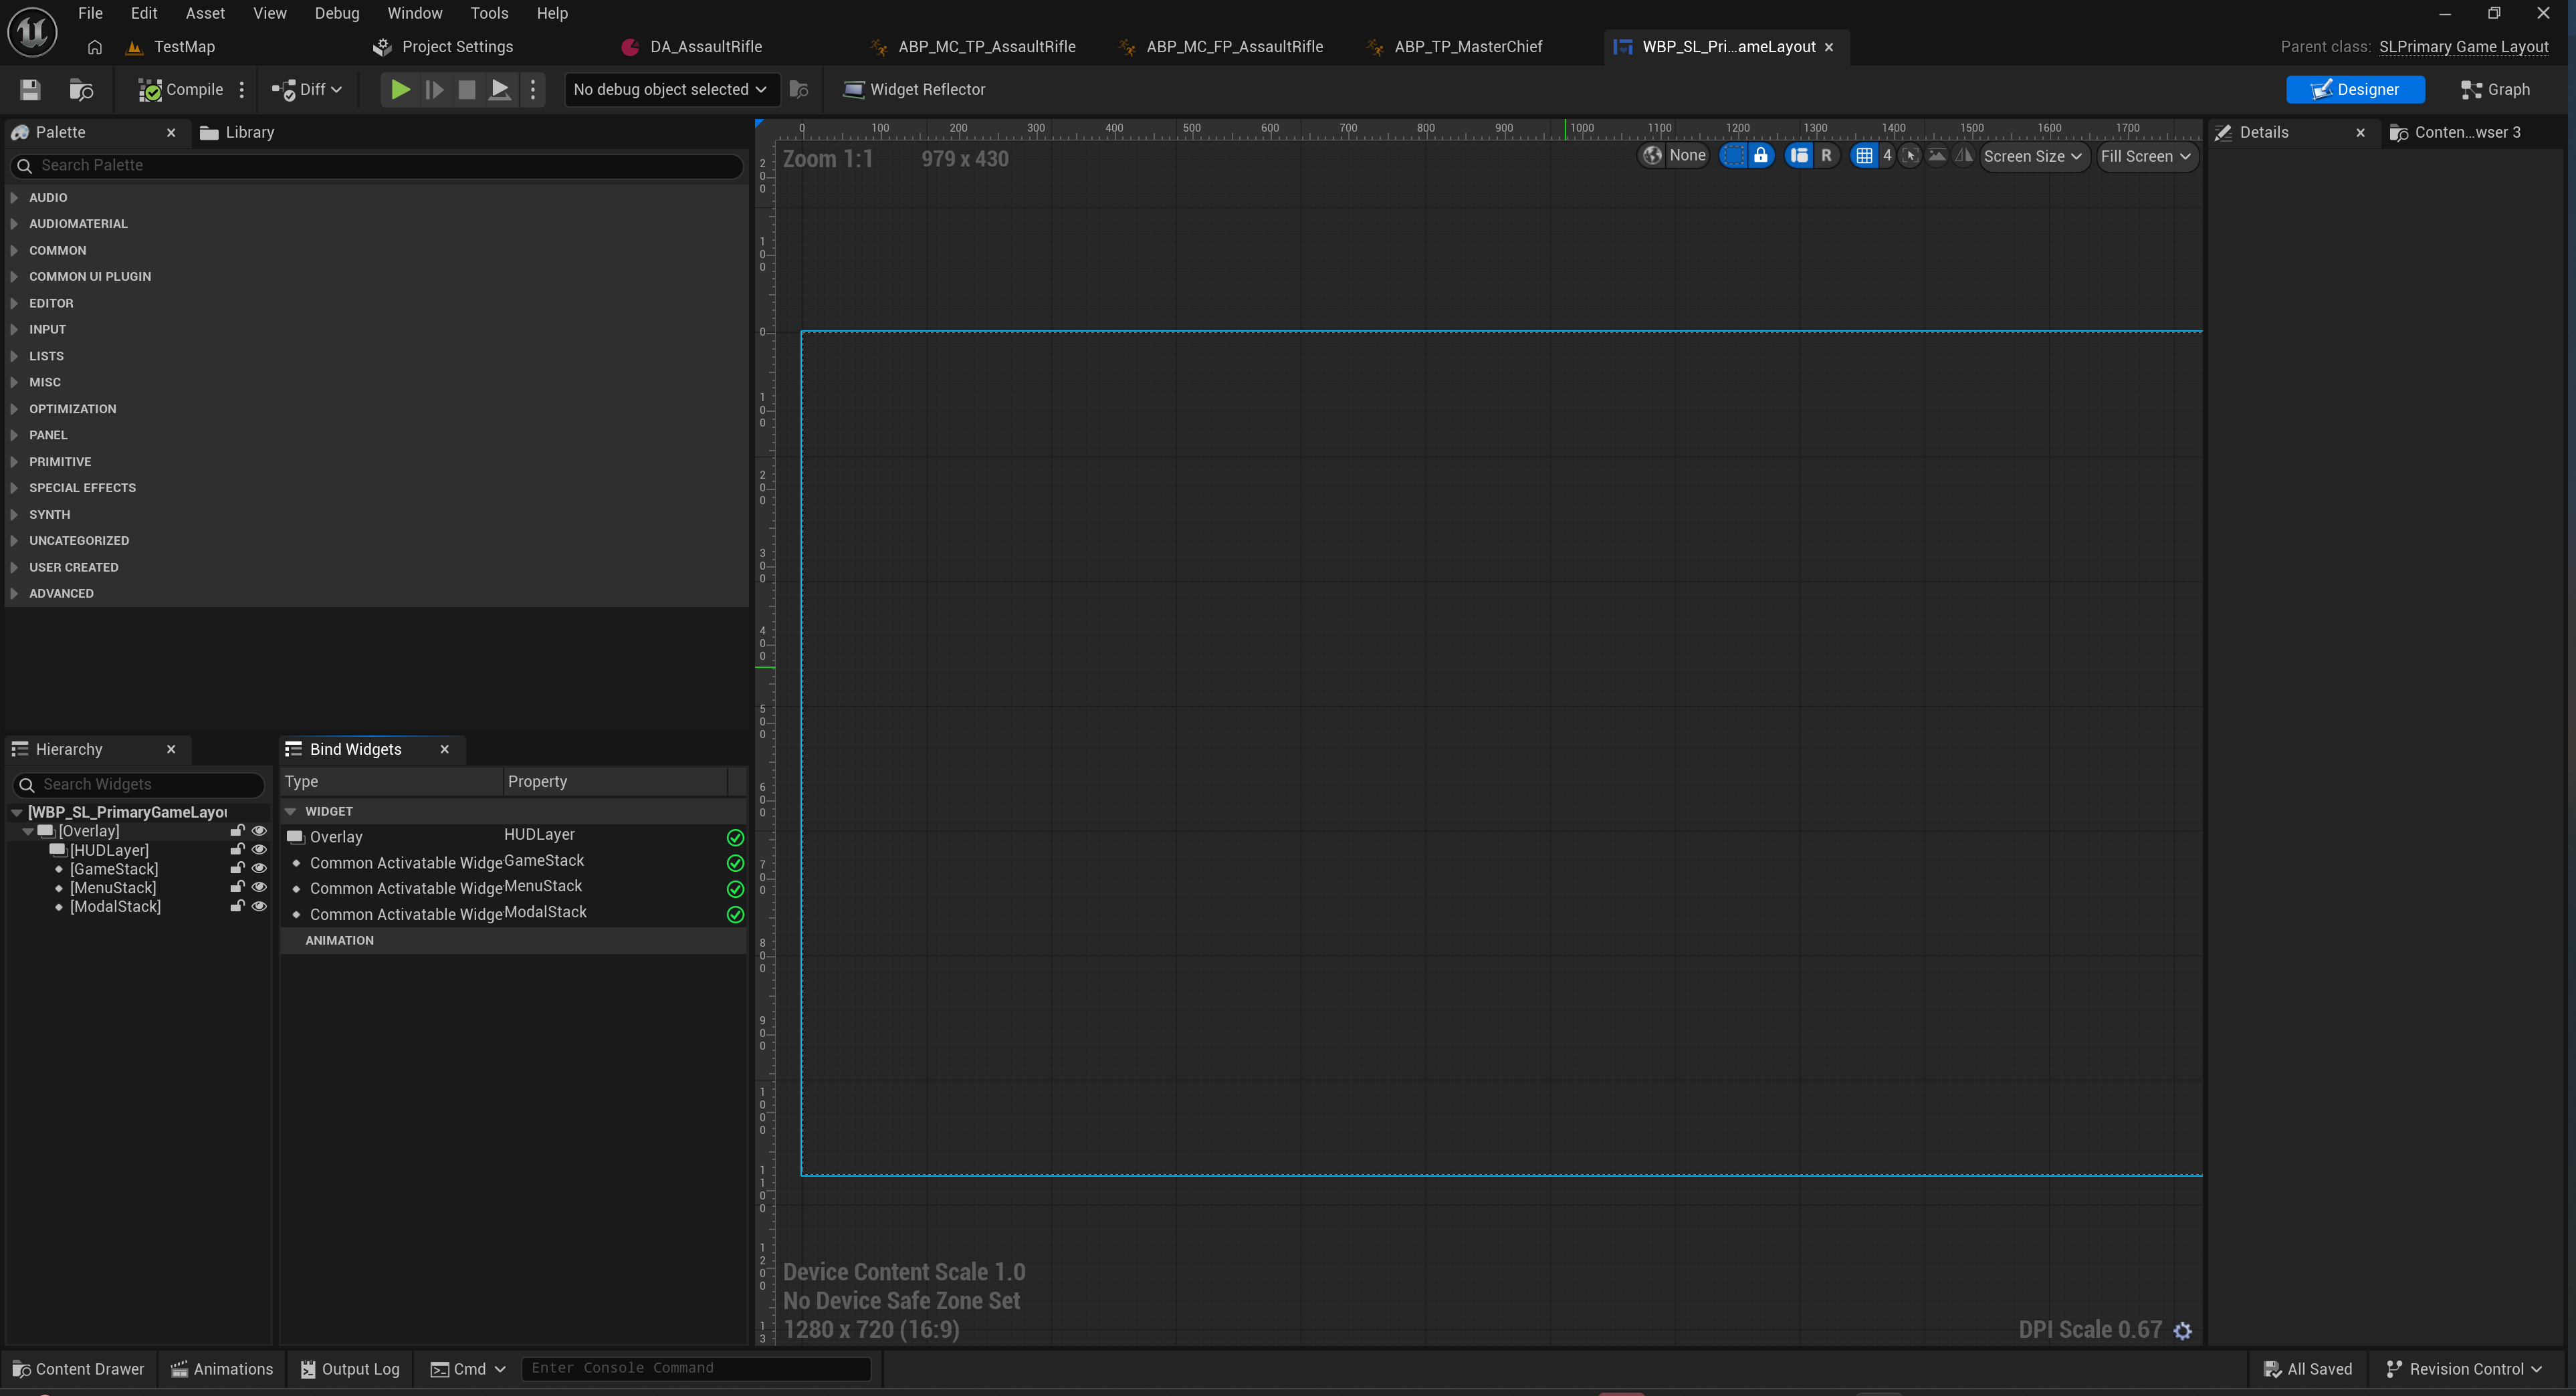Toggle visibility of the [Overlay] widget

click(x=259, y=831)
